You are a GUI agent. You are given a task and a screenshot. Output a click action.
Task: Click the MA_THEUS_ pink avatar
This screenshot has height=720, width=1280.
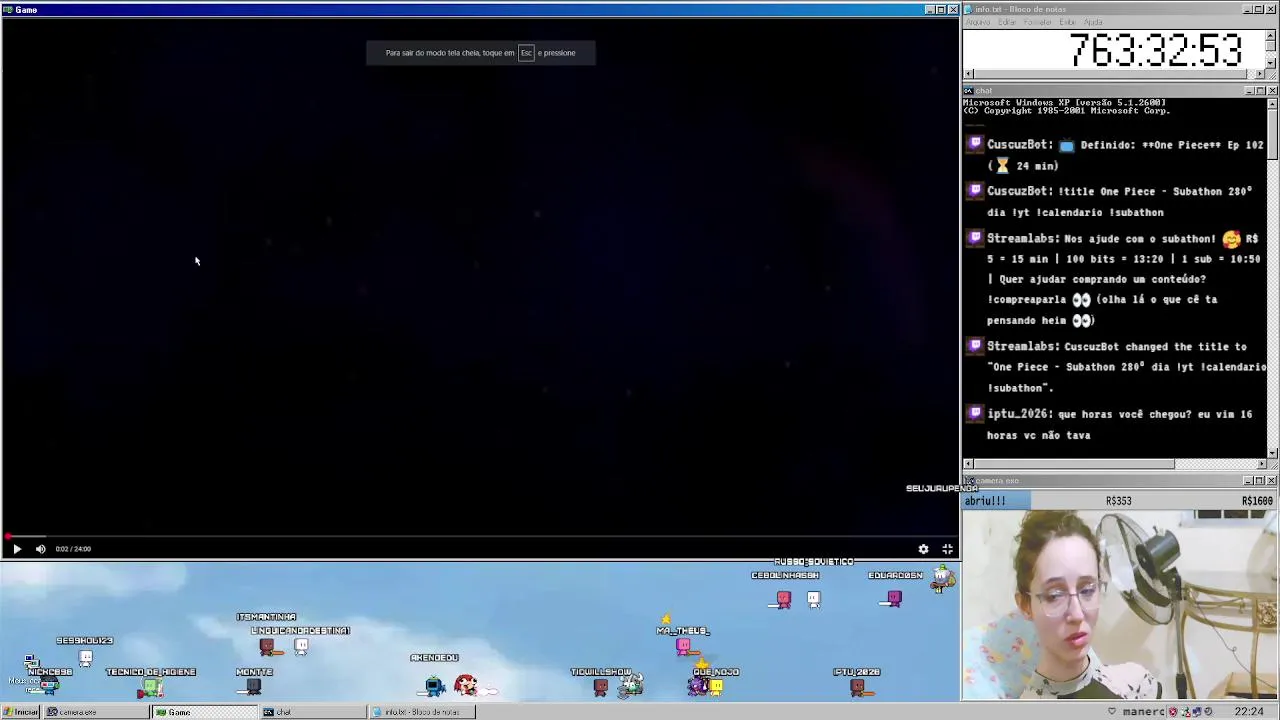(x=683, y=647)
